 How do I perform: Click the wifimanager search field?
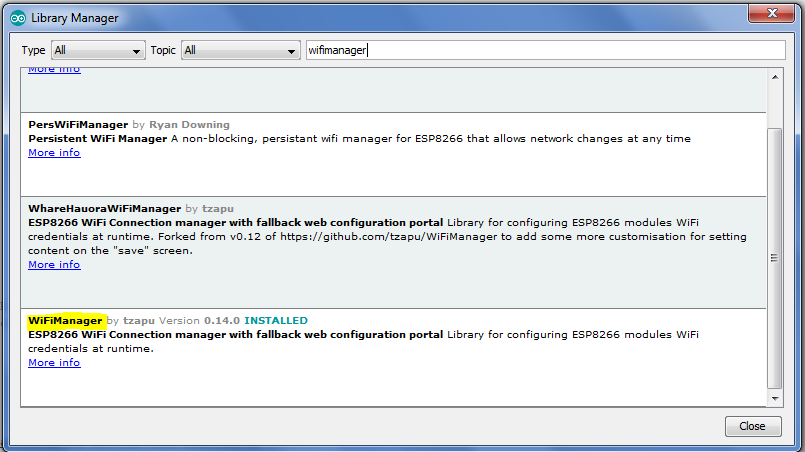pyautogui.click(x=545, y=50)
